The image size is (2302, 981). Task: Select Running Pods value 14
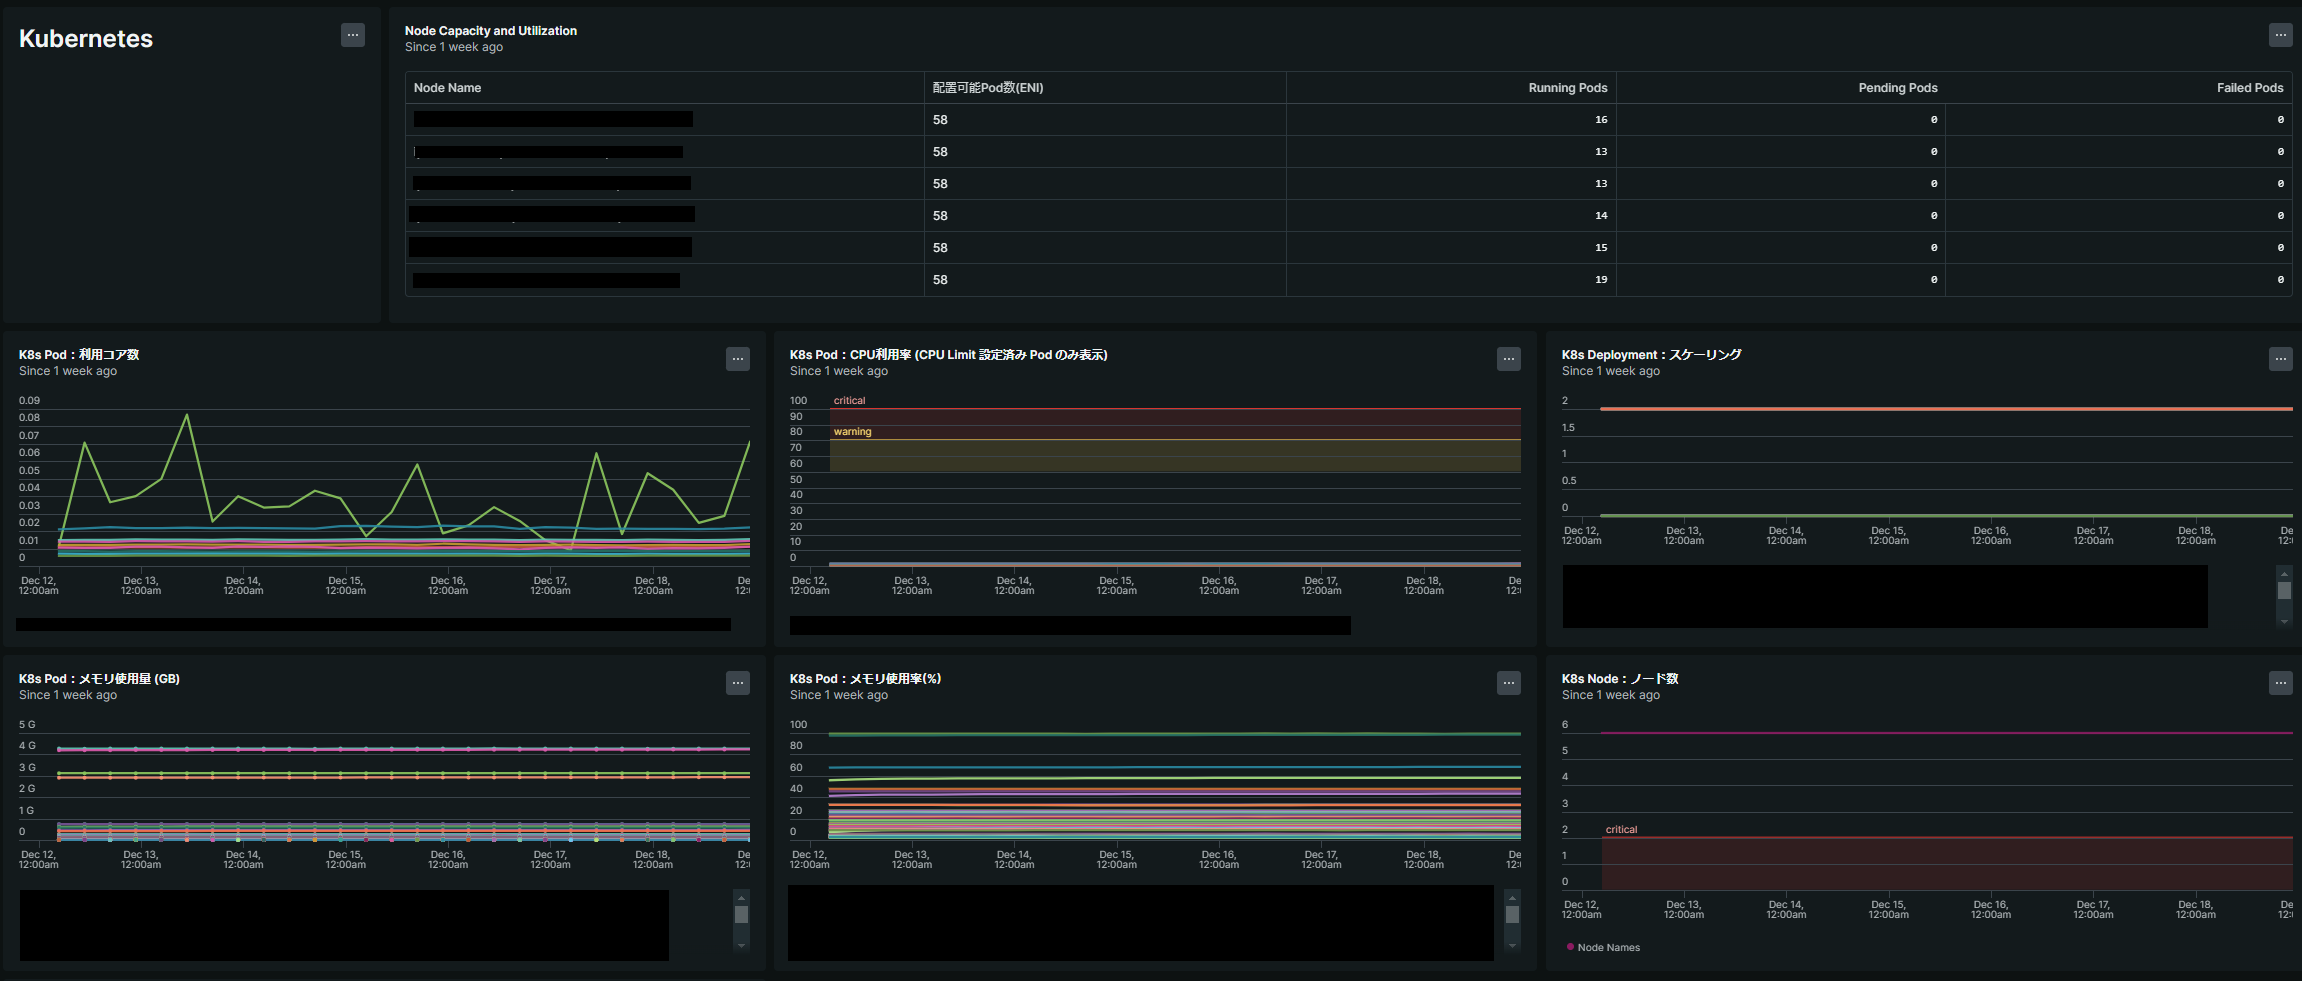[x=1601, y=216]
